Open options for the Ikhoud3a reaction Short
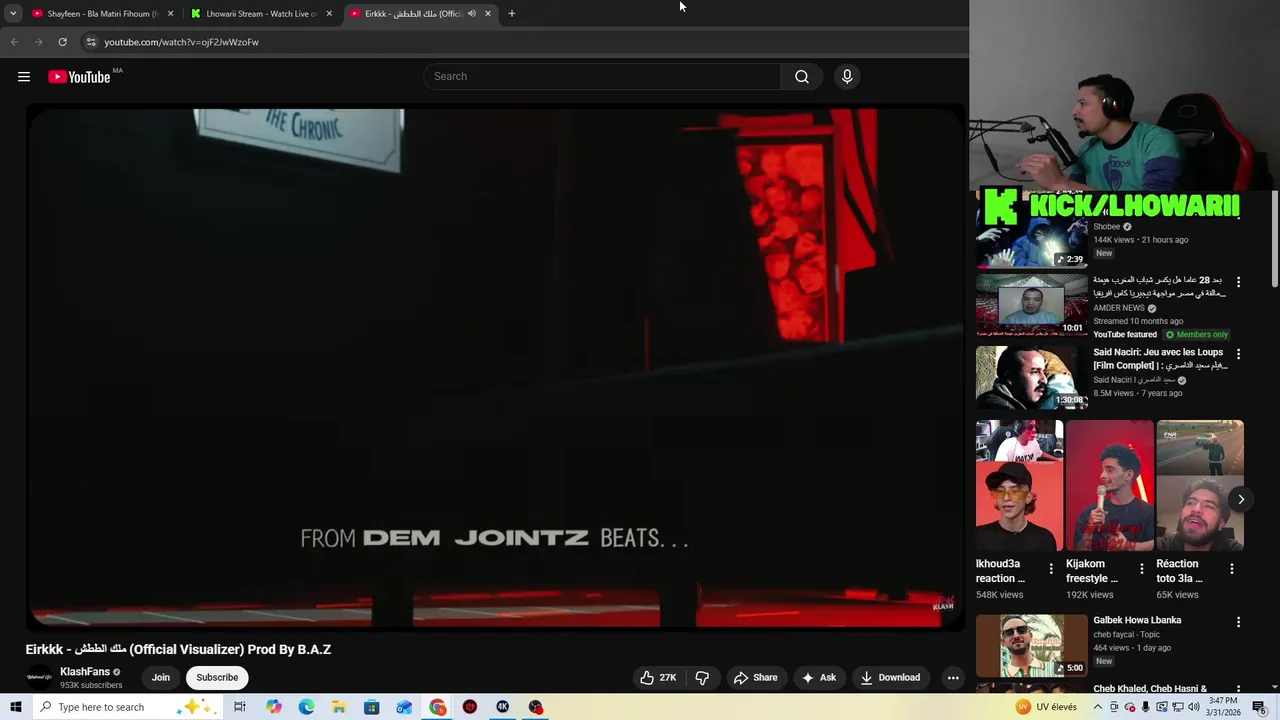This screenshot has height=720, width=1280. (1050, 569)
